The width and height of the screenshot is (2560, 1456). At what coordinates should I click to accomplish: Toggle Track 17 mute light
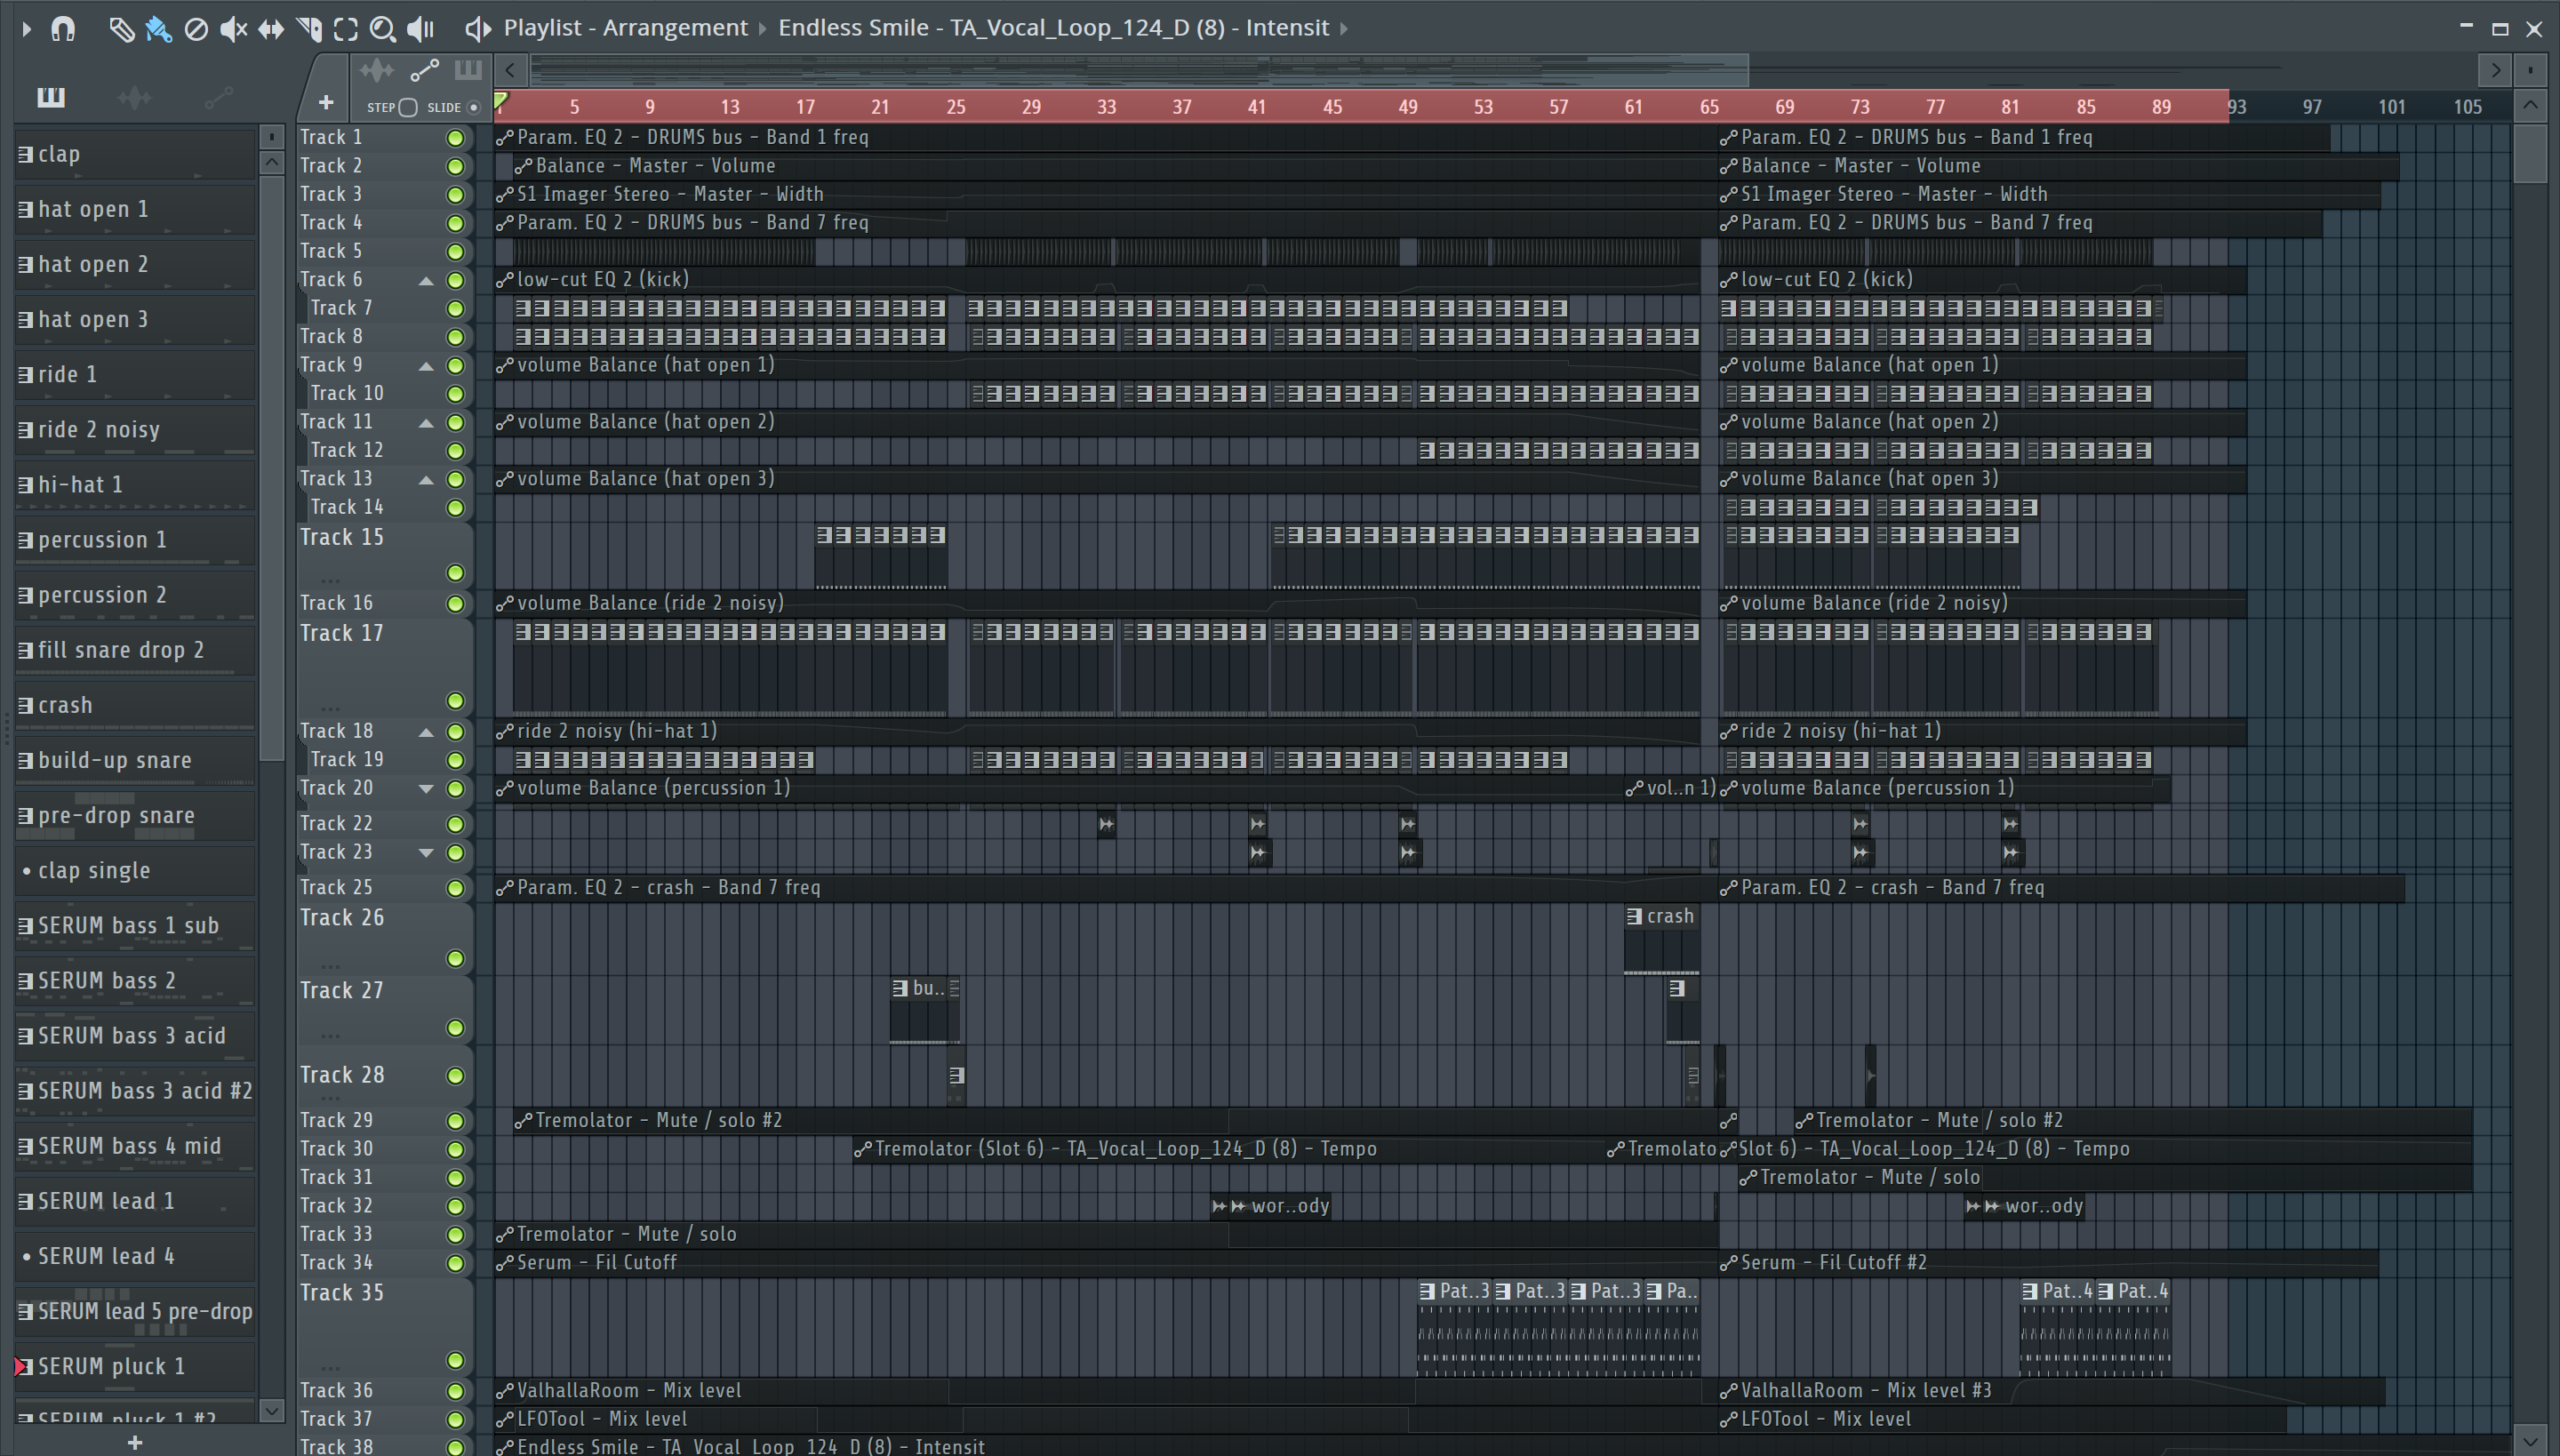point(455,701)
